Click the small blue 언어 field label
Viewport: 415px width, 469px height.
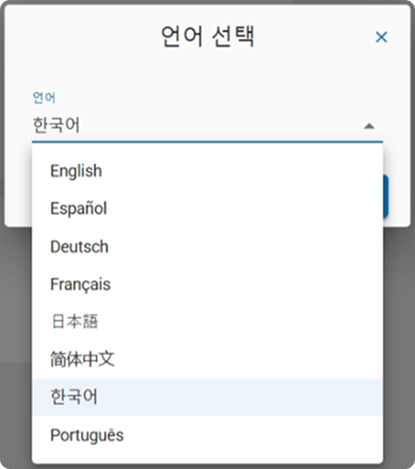pos(44,98)
